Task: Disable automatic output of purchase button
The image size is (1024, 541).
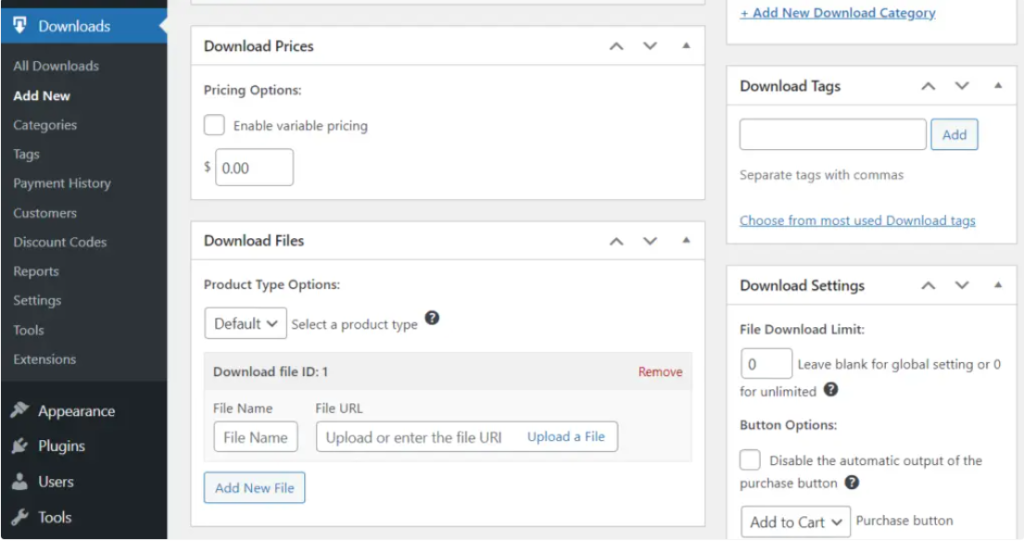Action: tap(750, 460)
